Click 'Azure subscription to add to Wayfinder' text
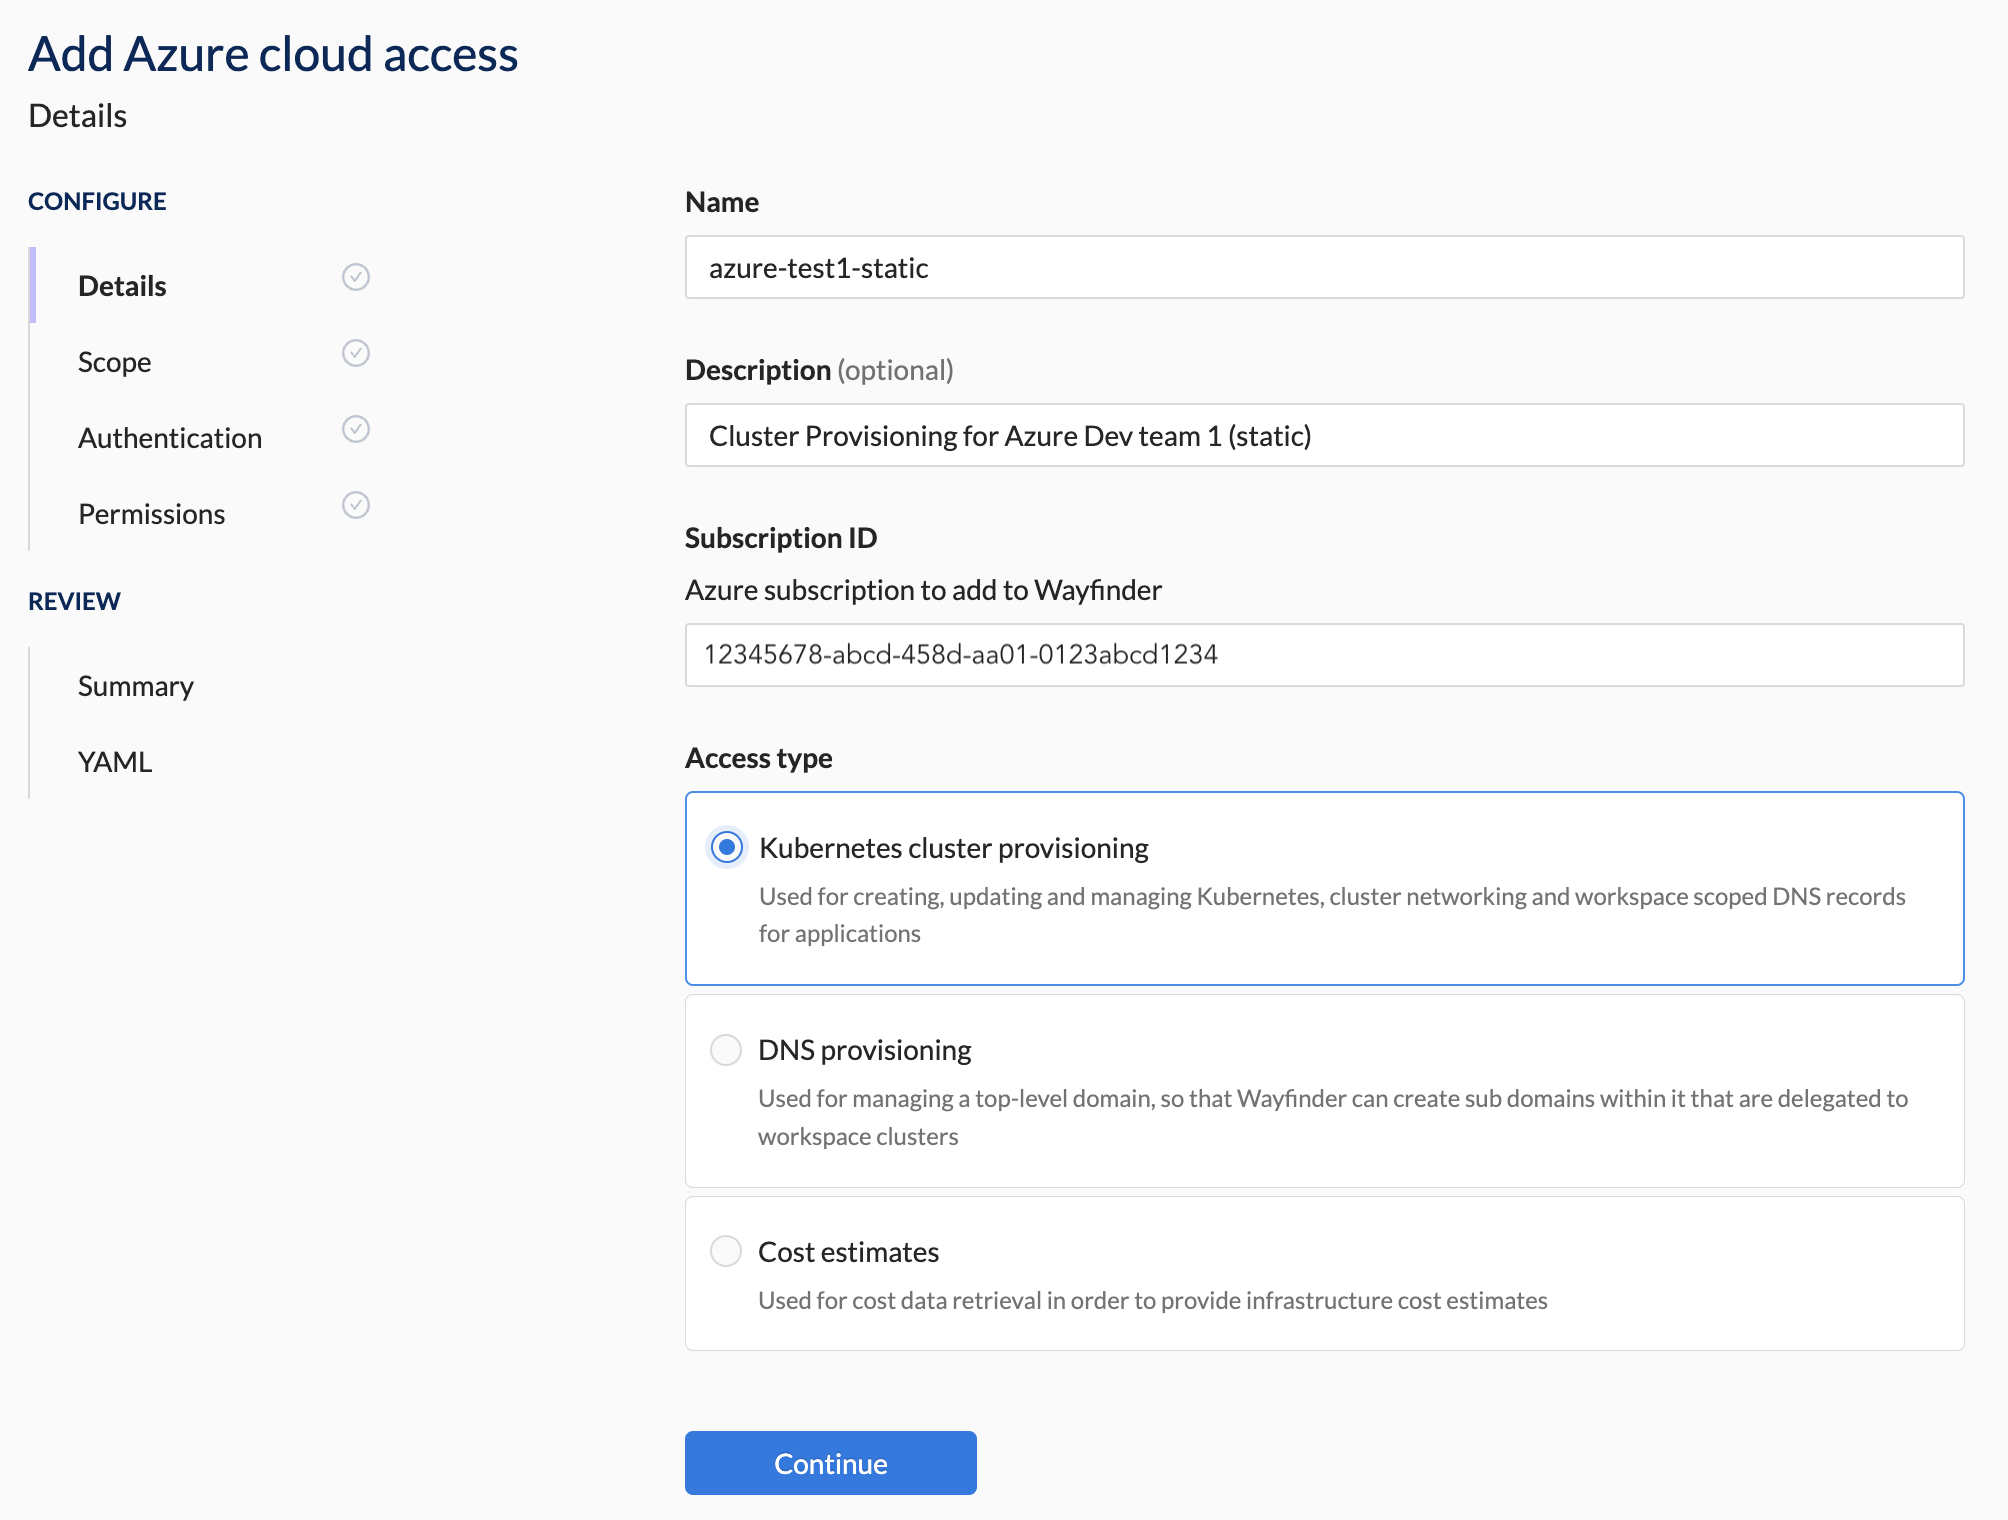Screen dimensions: 2008x1520 pos(923,590)
